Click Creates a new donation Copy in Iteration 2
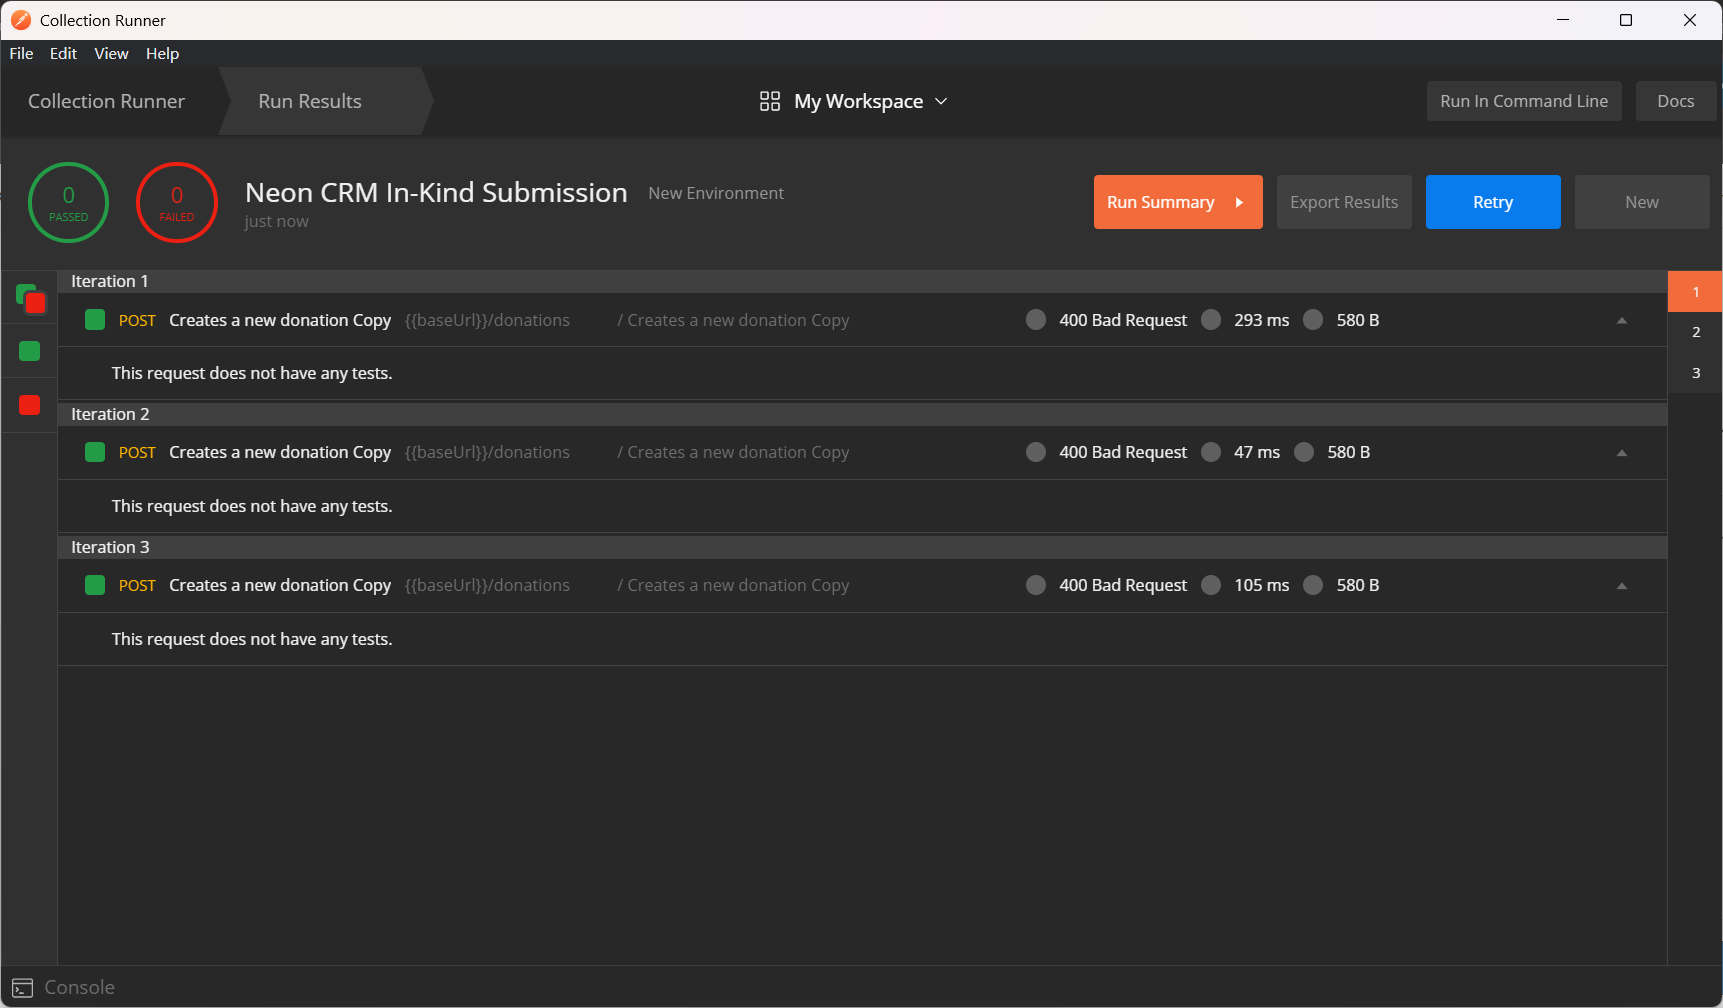This screenshot has width=1723, height=1008. pos(280,452)
